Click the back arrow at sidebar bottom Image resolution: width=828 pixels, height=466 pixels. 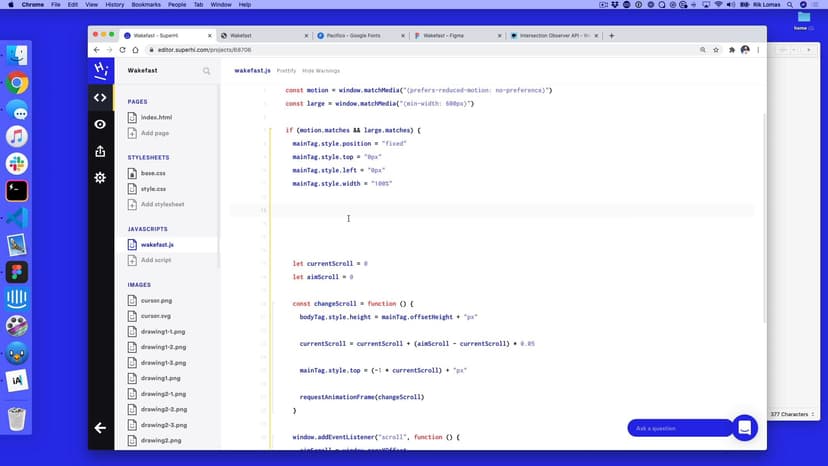[100, 428]
